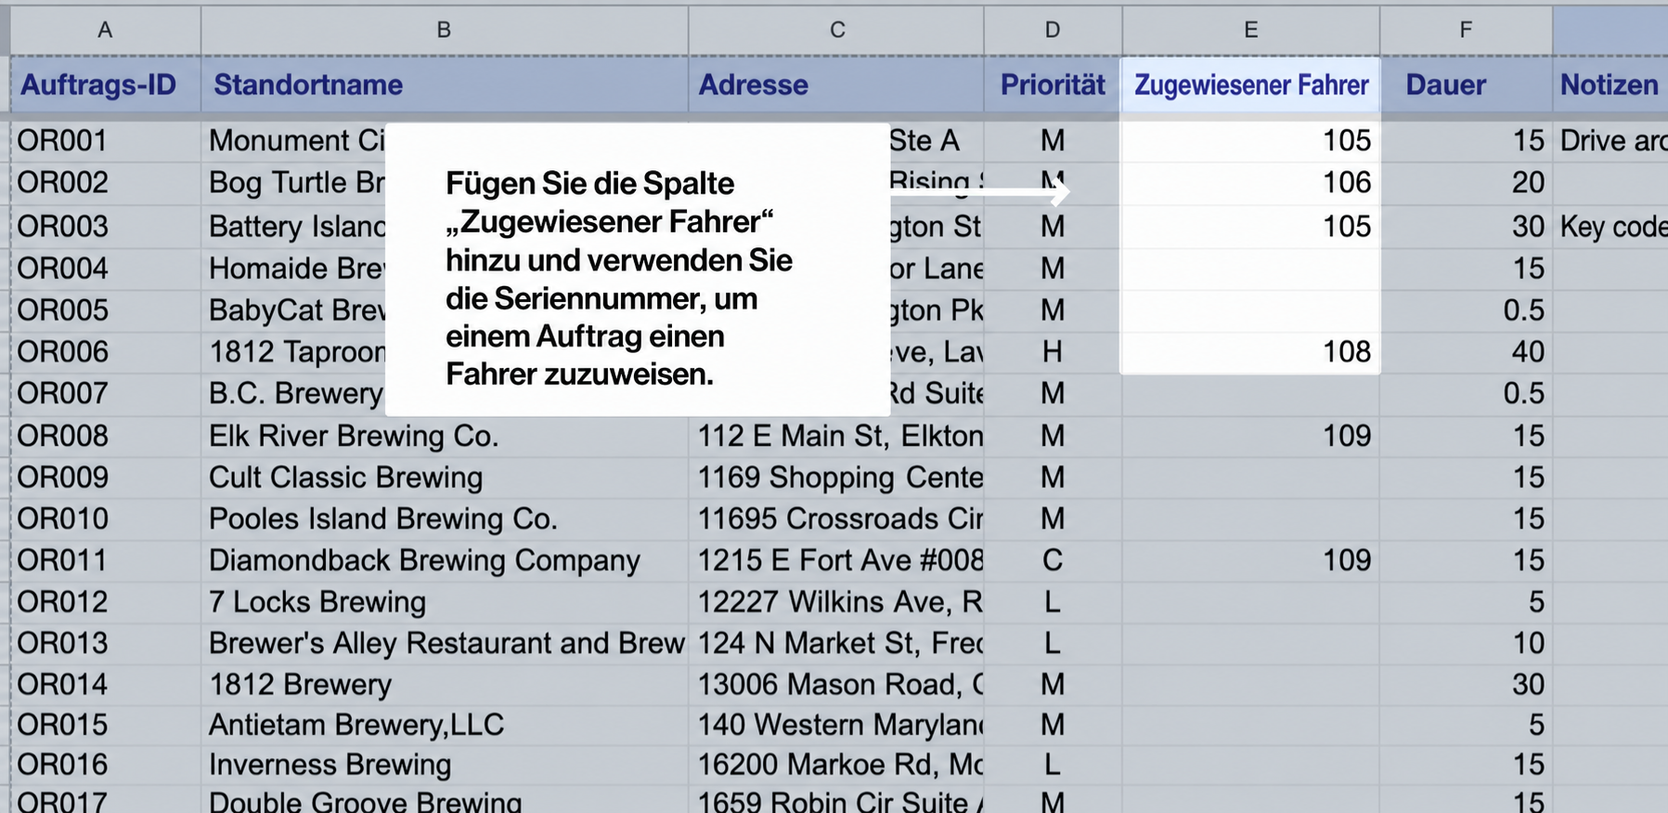
Task: Click the Notizen header cell
Action: (1610, 85)
